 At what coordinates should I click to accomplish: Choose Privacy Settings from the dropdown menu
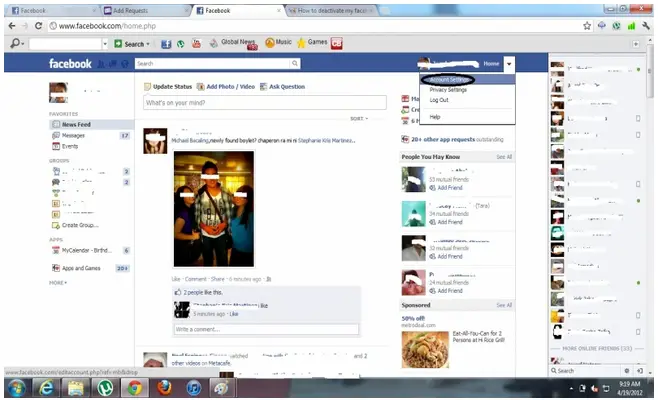pyautogui.click(x=448, y=90)
